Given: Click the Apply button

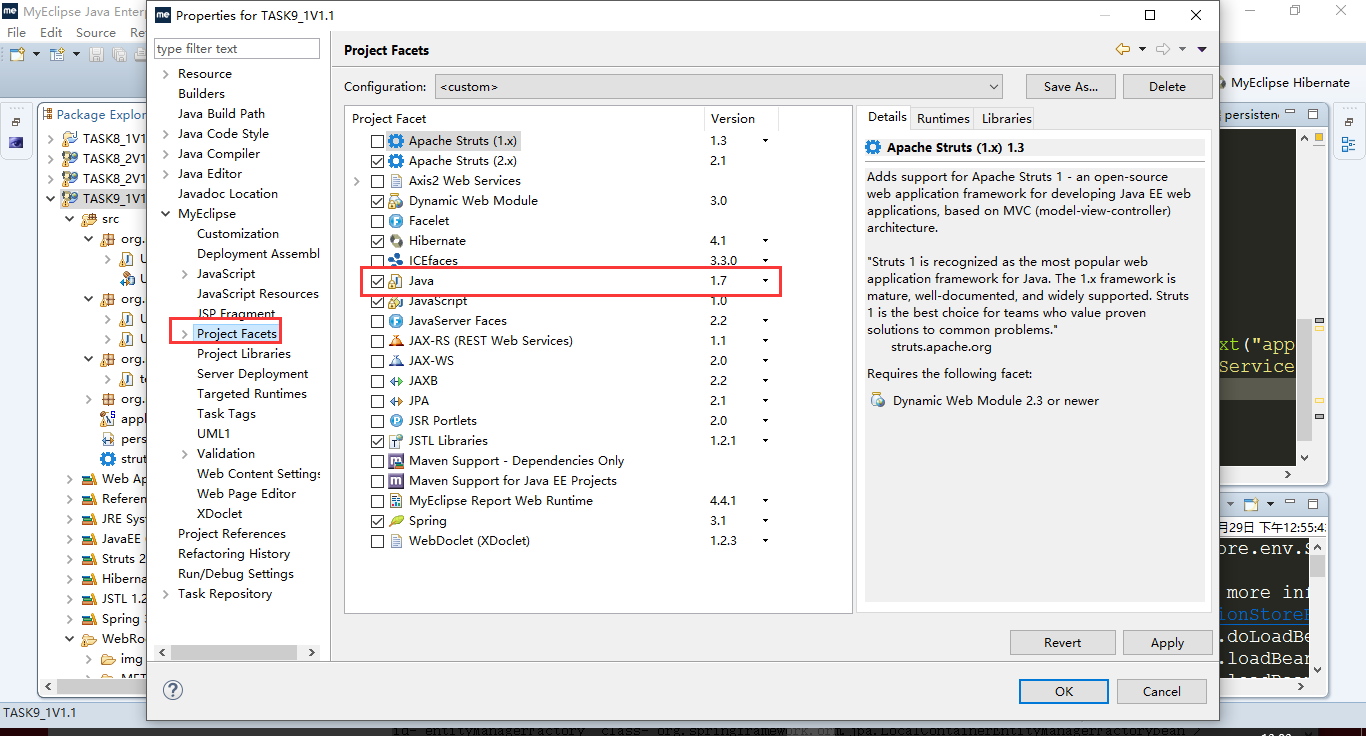Looking at the screenshot, I should point(1167,643).
